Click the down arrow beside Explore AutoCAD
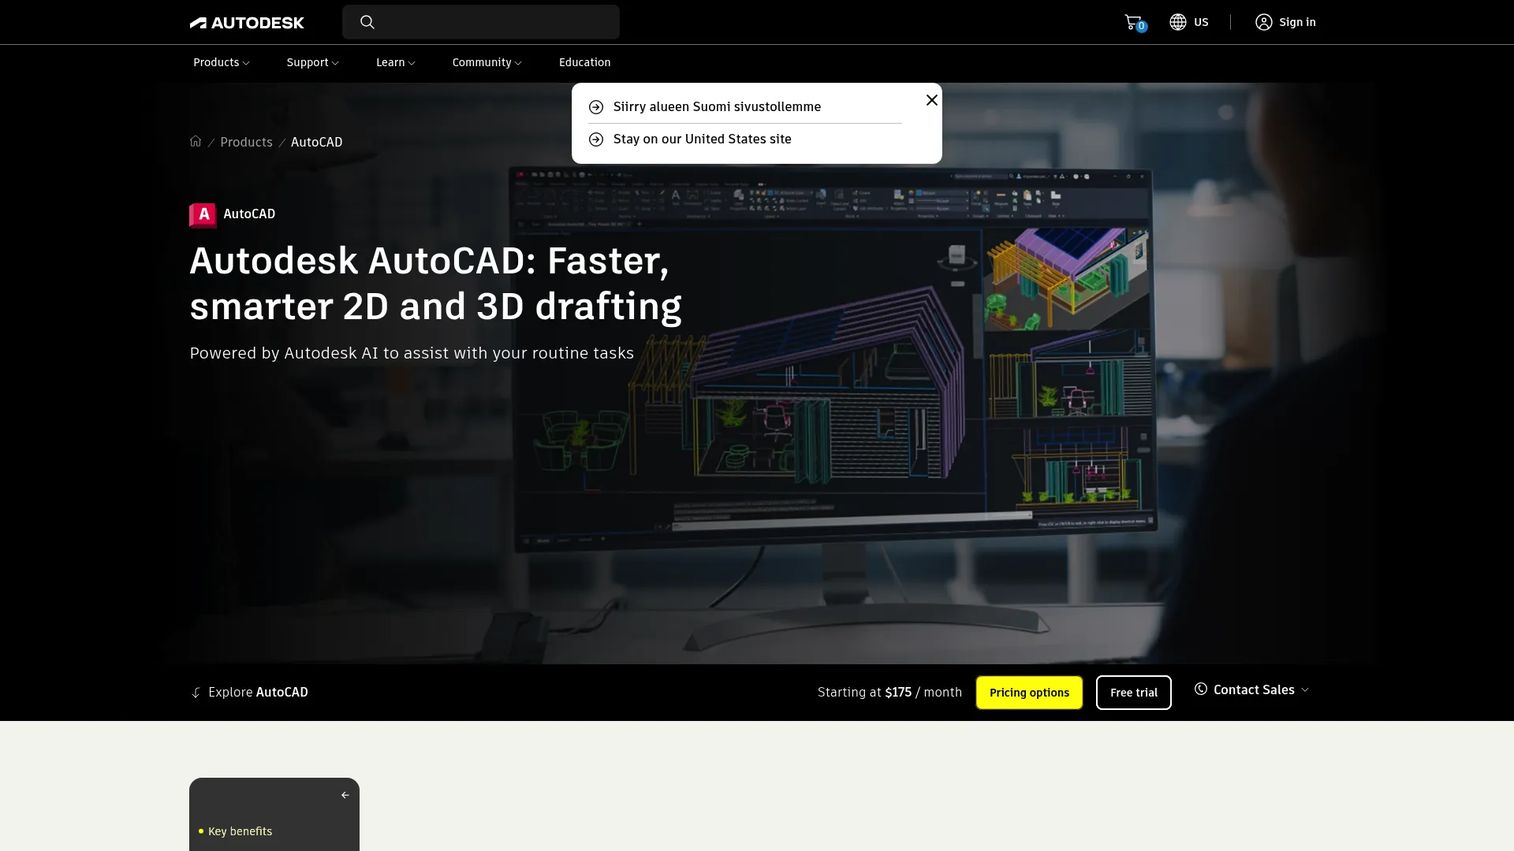The width and height of the screenshot is (1514, 851). point(196,692)
